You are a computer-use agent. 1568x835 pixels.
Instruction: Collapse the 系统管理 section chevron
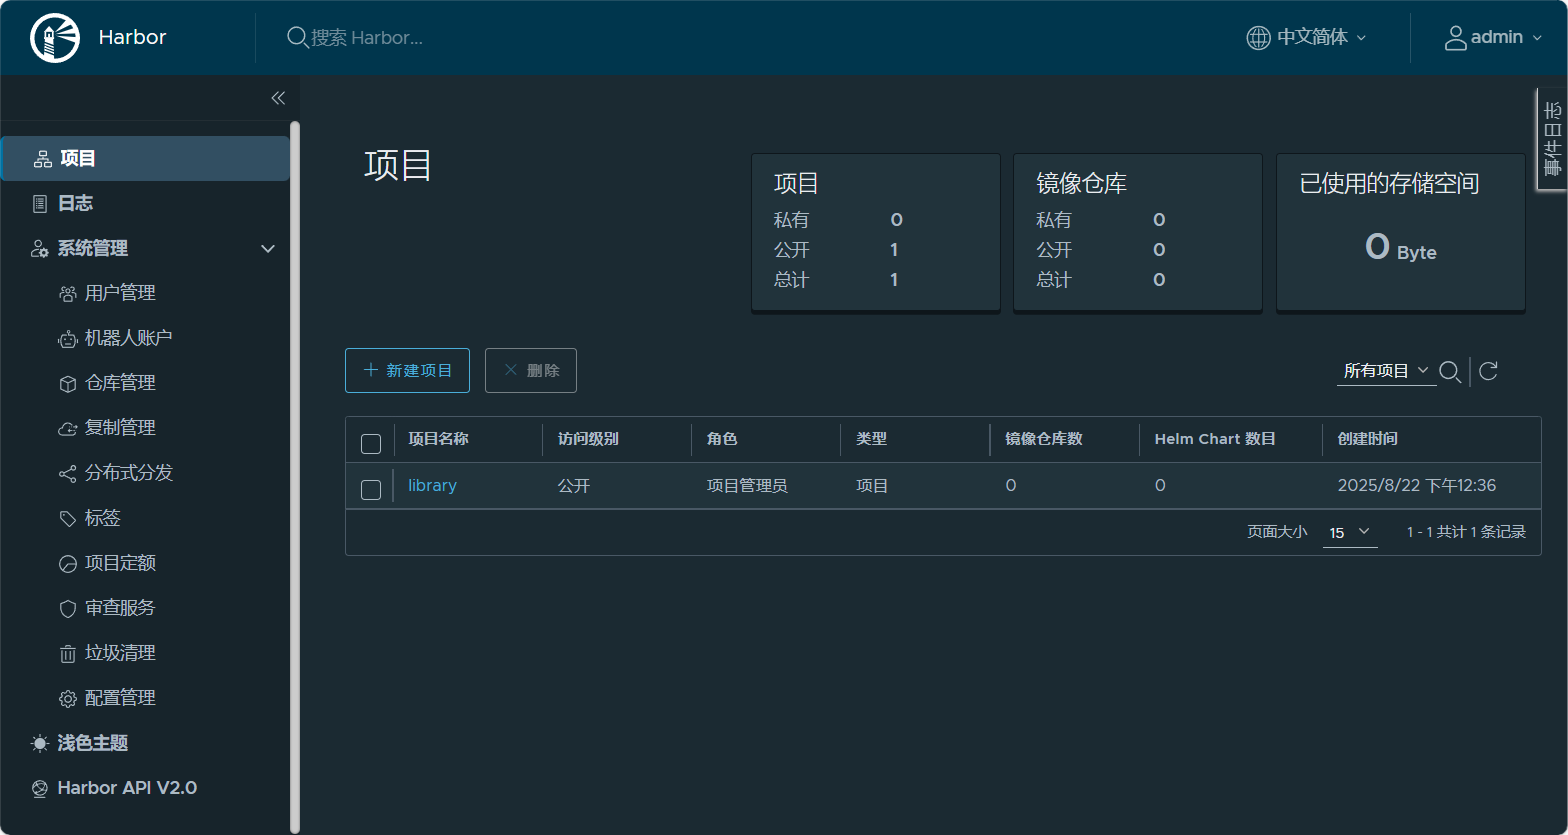tap(268, 249)
